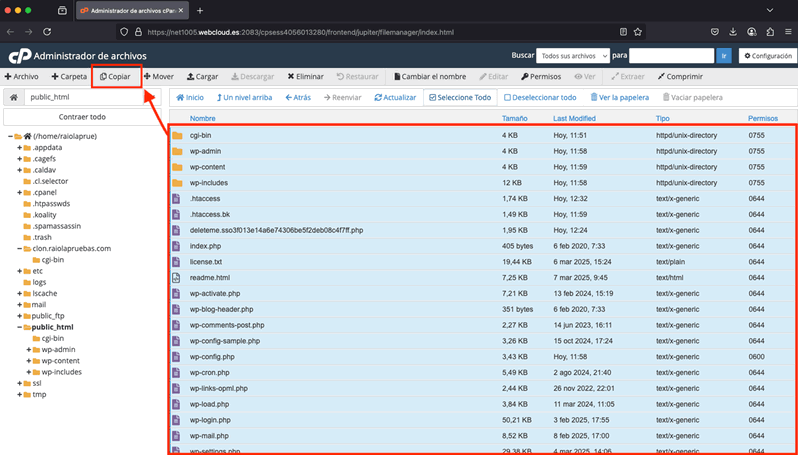The image size is (798, 455).
Task: Select logs folder in tree
Action: [x=39, y=282]
